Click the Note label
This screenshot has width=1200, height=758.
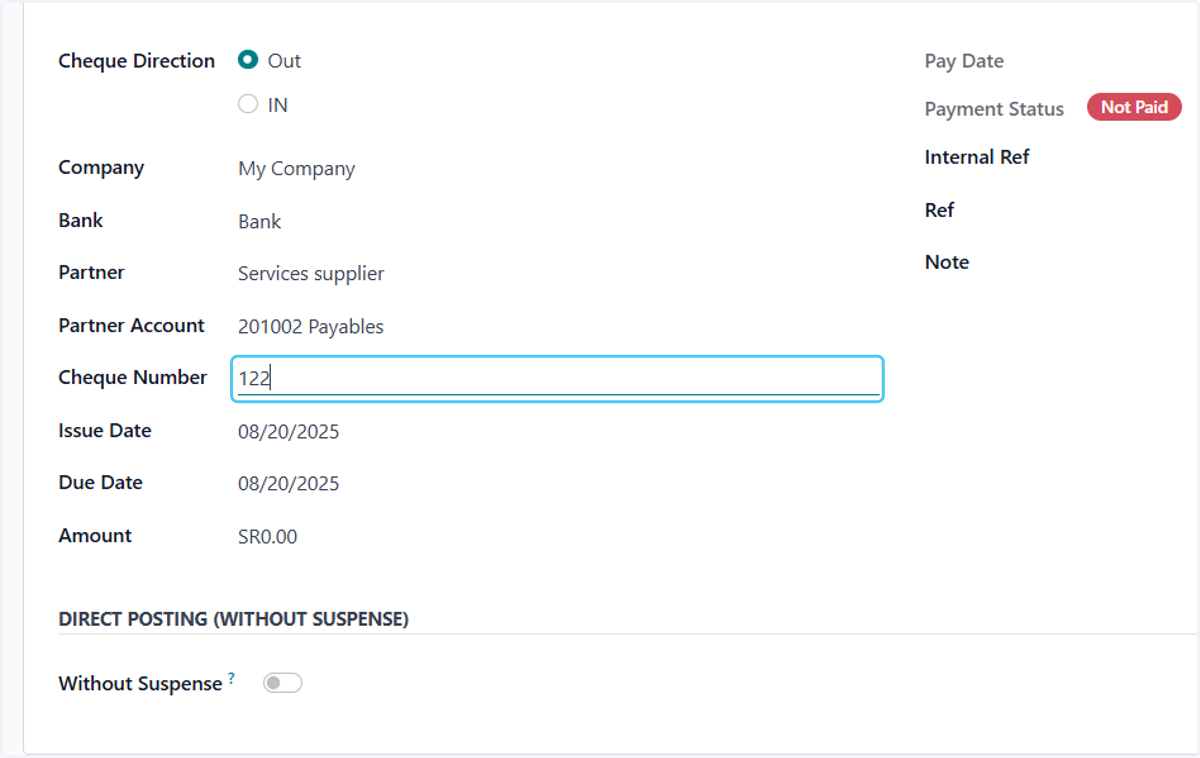(947, 262)
